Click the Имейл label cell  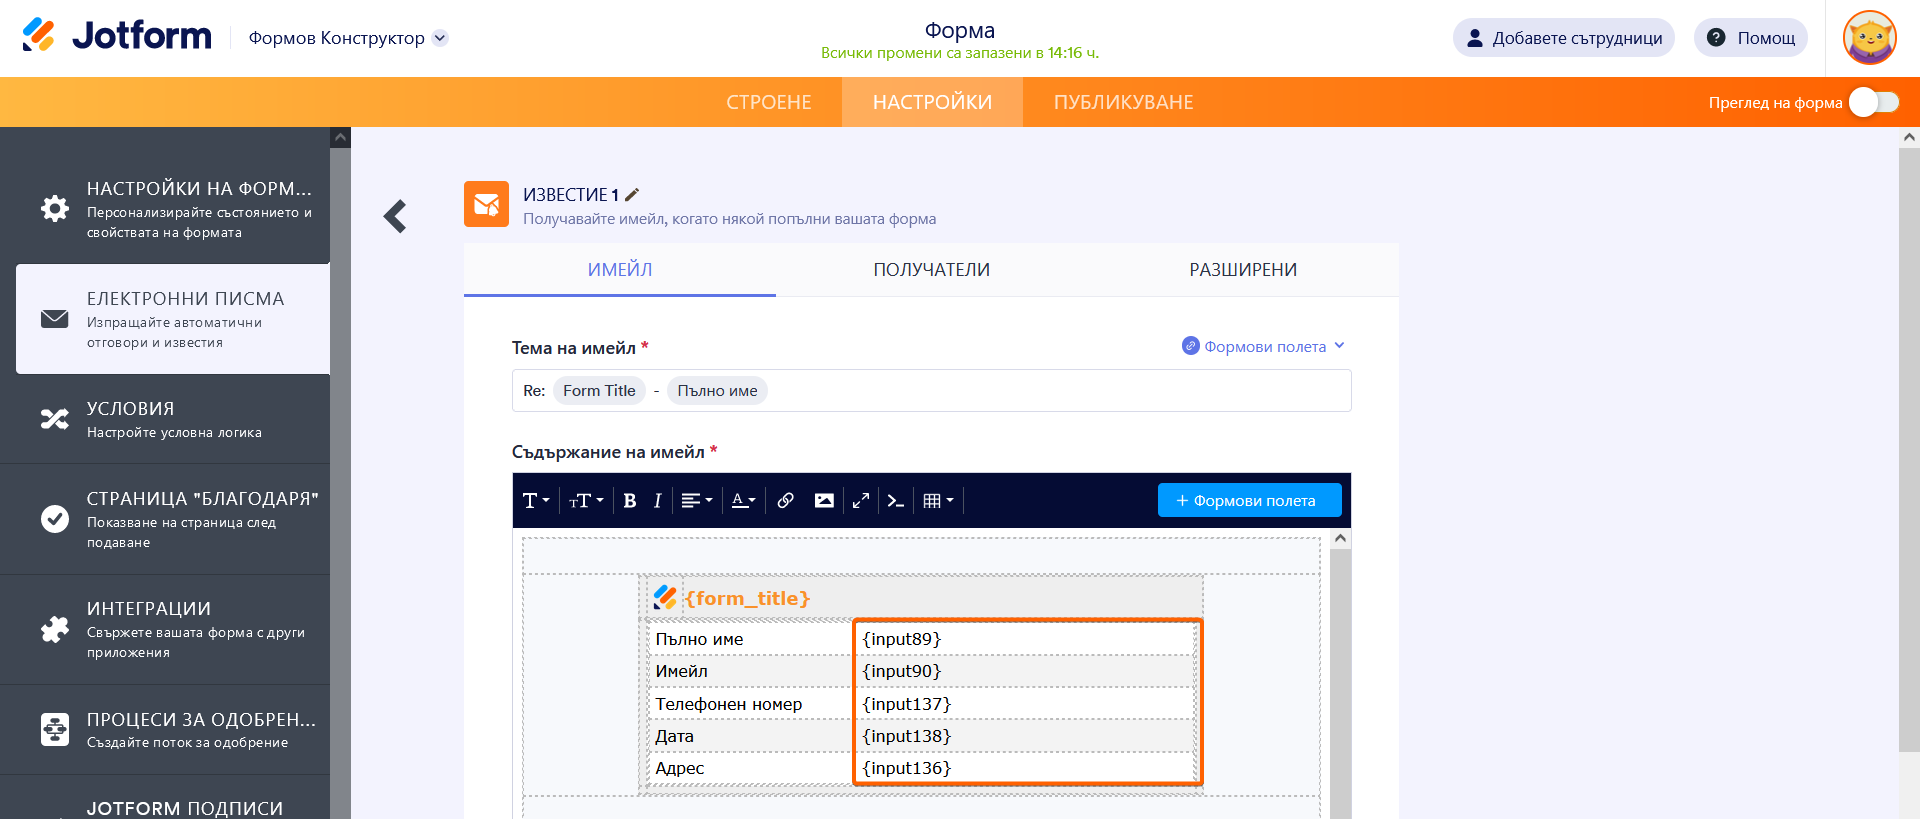click(750, 671)
